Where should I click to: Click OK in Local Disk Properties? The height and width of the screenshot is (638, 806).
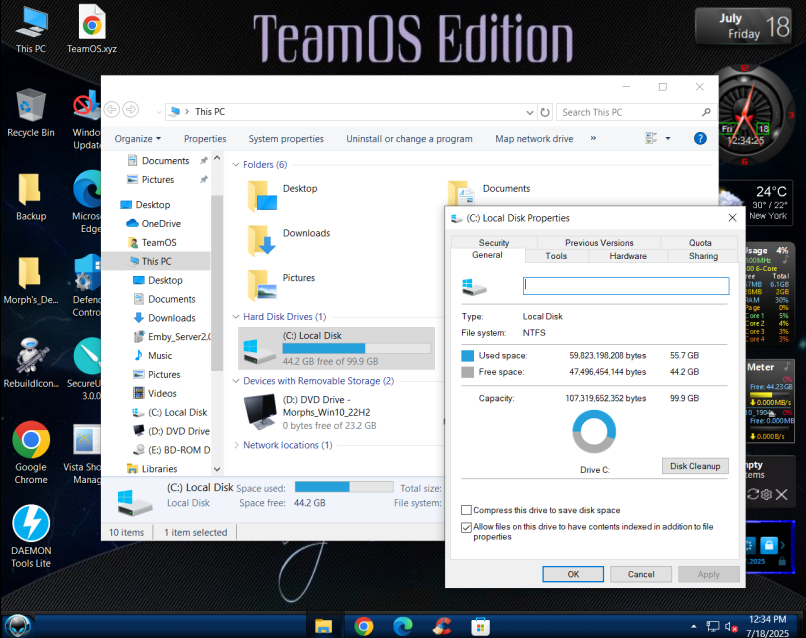pyautogui.click(x=573, y=574)
